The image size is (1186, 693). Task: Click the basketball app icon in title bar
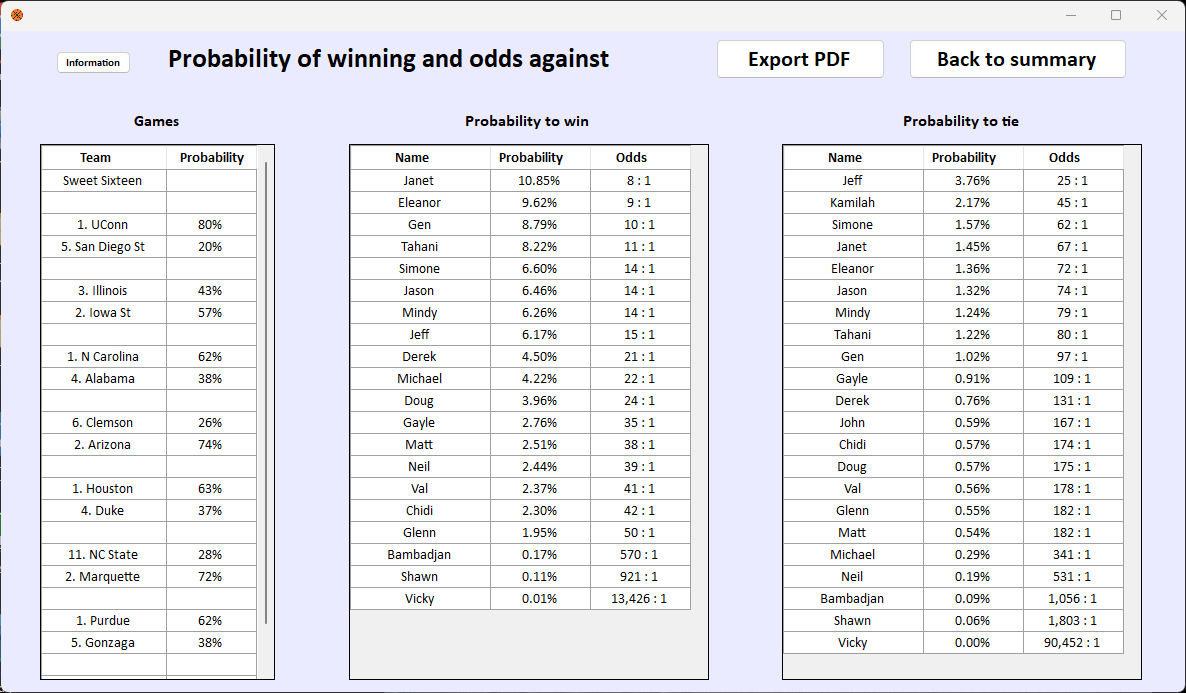pyautogui.click(x=17, y=14)
